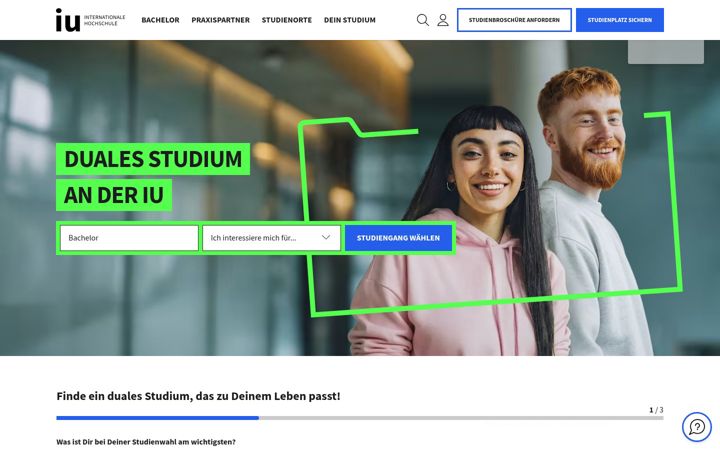720x450 pixels.
Task: Open the Bachelor menu
Action: [x=160, y=20]
